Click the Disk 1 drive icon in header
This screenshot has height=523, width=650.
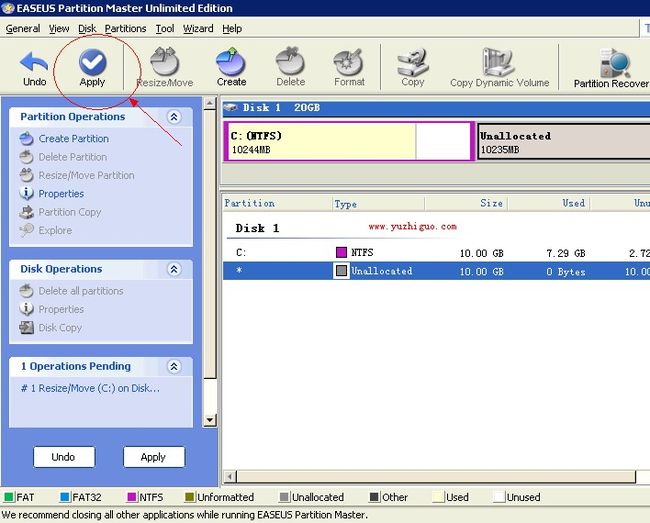(230, 108)
